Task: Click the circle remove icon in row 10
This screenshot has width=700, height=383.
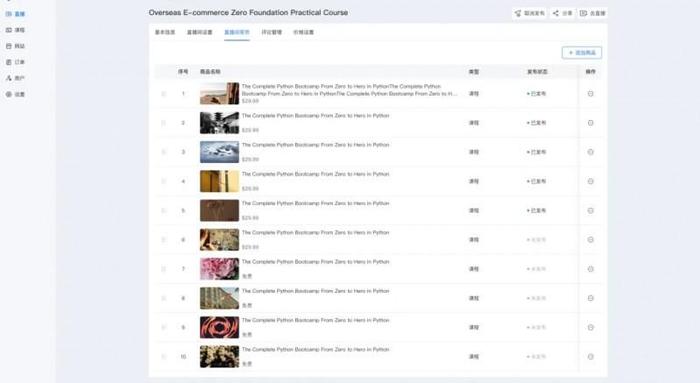Action: click(590, 357)
